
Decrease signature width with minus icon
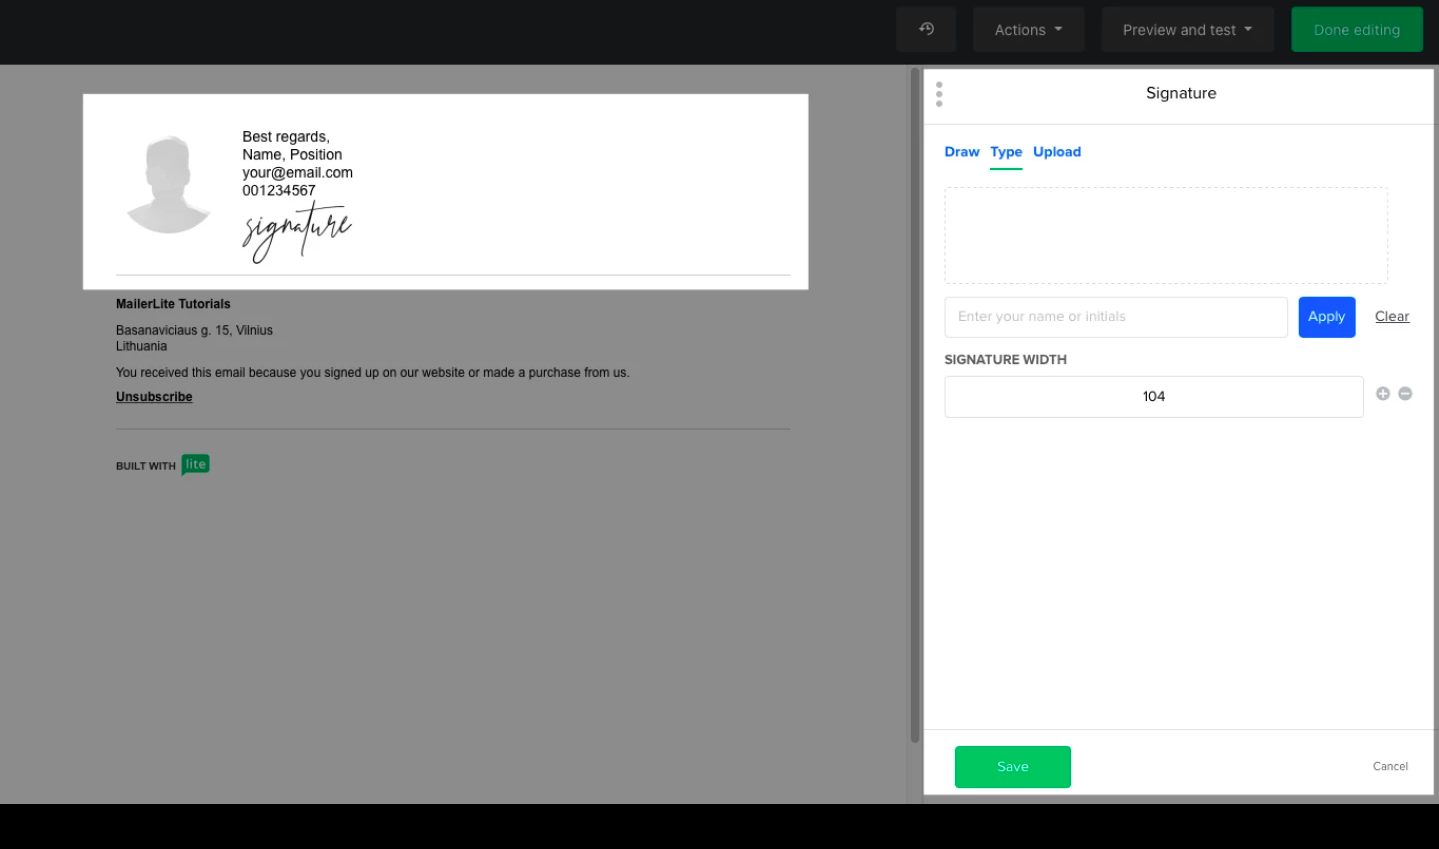coord(1405,394)
